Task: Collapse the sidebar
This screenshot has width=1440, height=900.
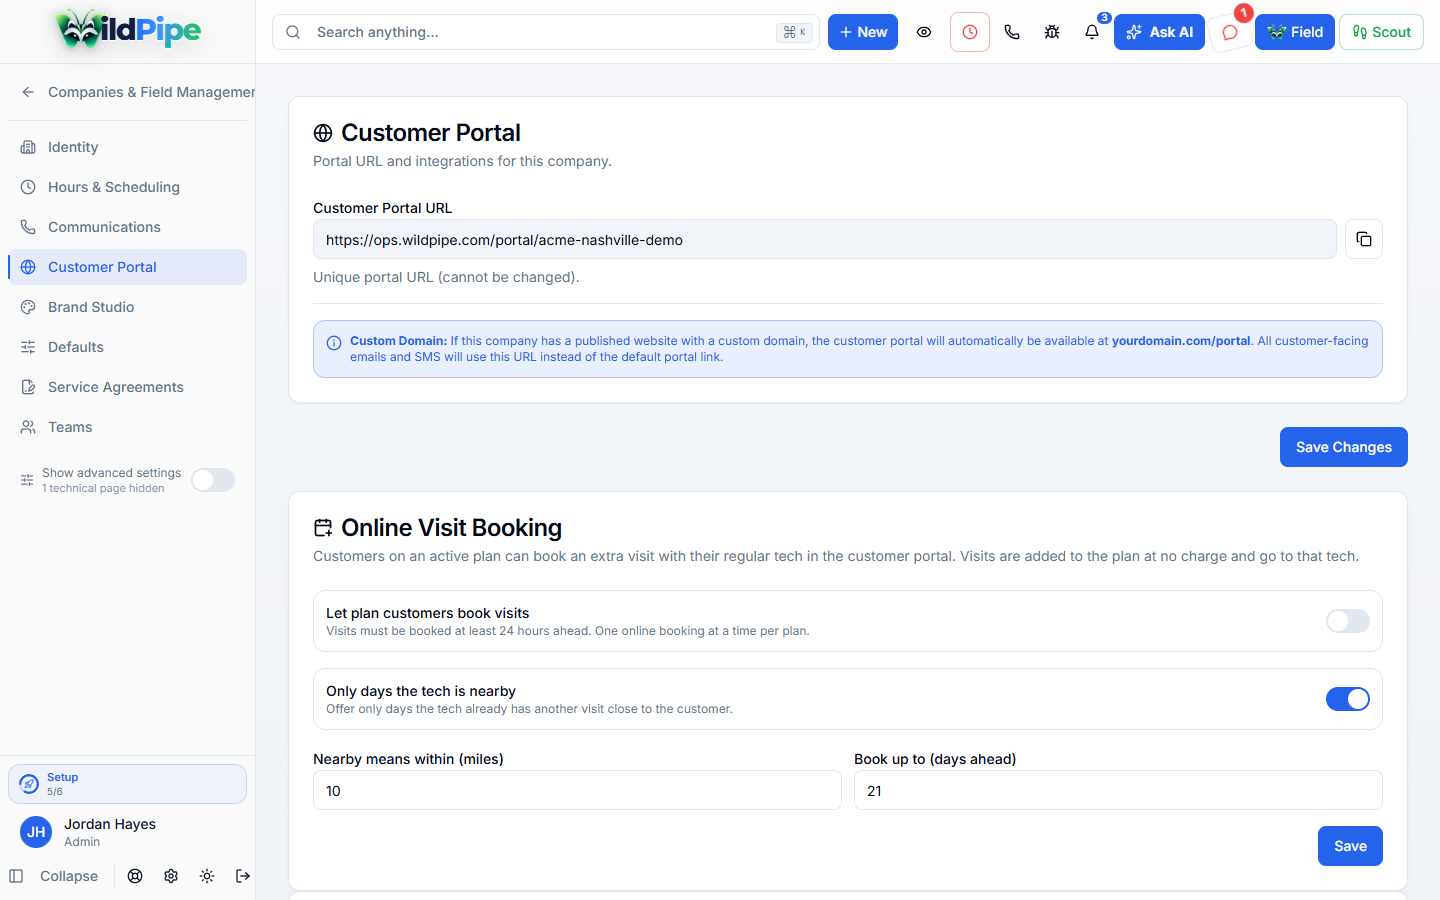Action: (x=54, y=876)
